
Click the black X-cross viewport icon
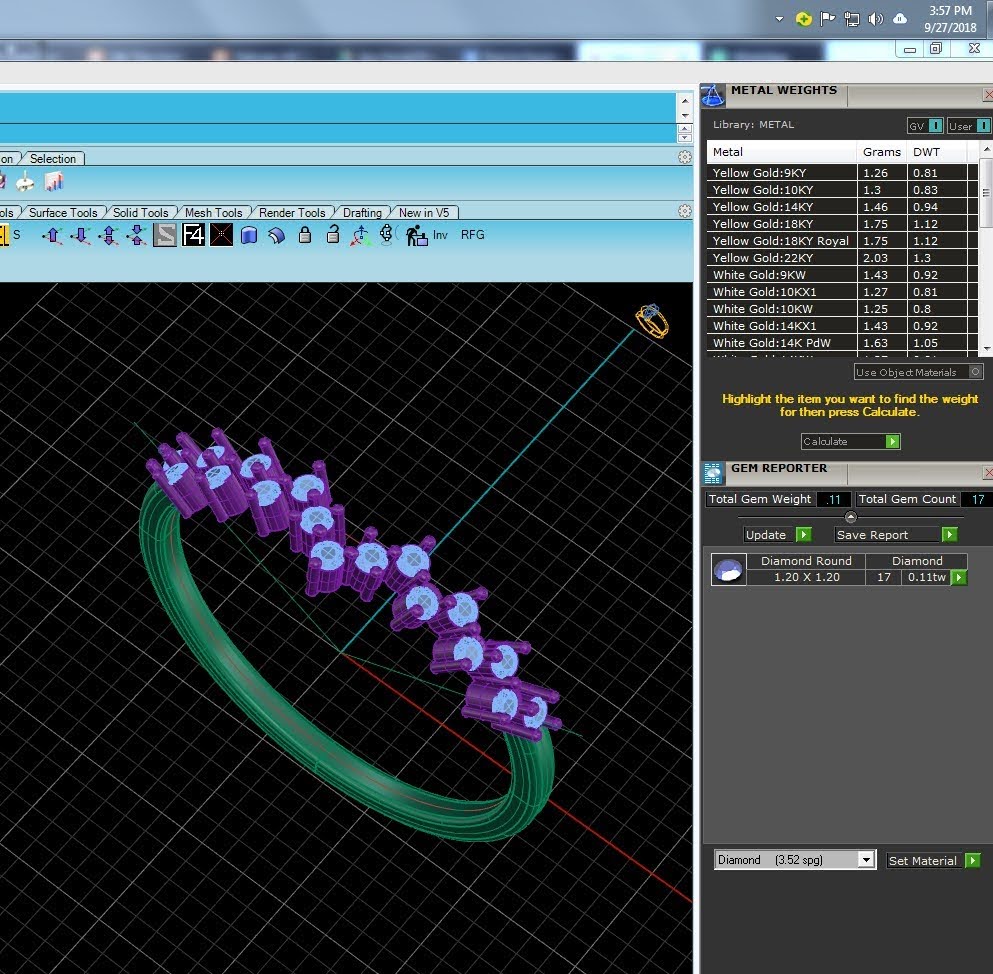pos(221,235)
